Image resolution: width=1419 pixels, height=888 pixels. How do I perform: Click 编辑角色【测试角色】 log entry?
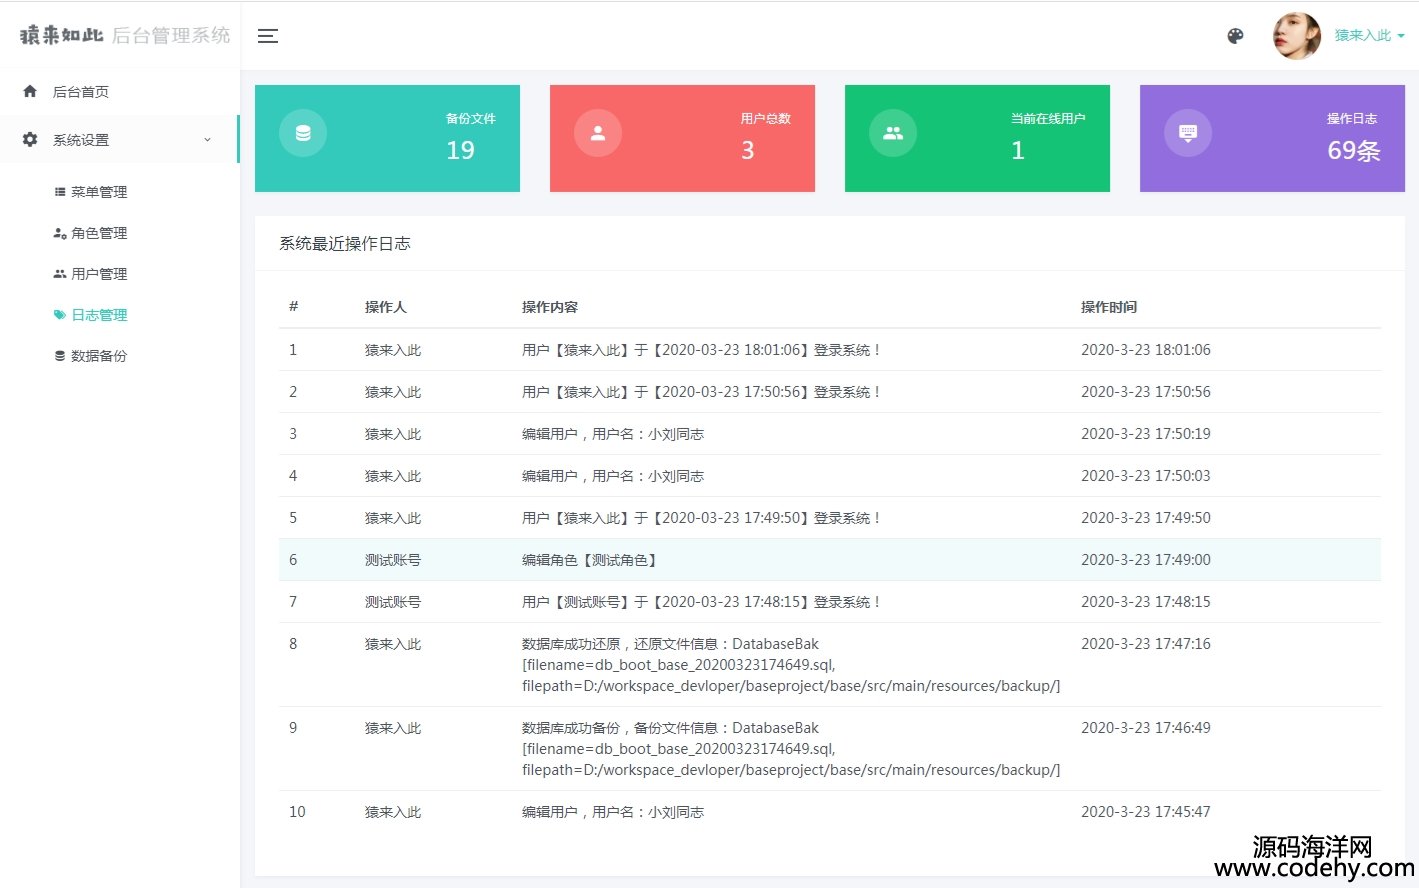coord(591,560)
